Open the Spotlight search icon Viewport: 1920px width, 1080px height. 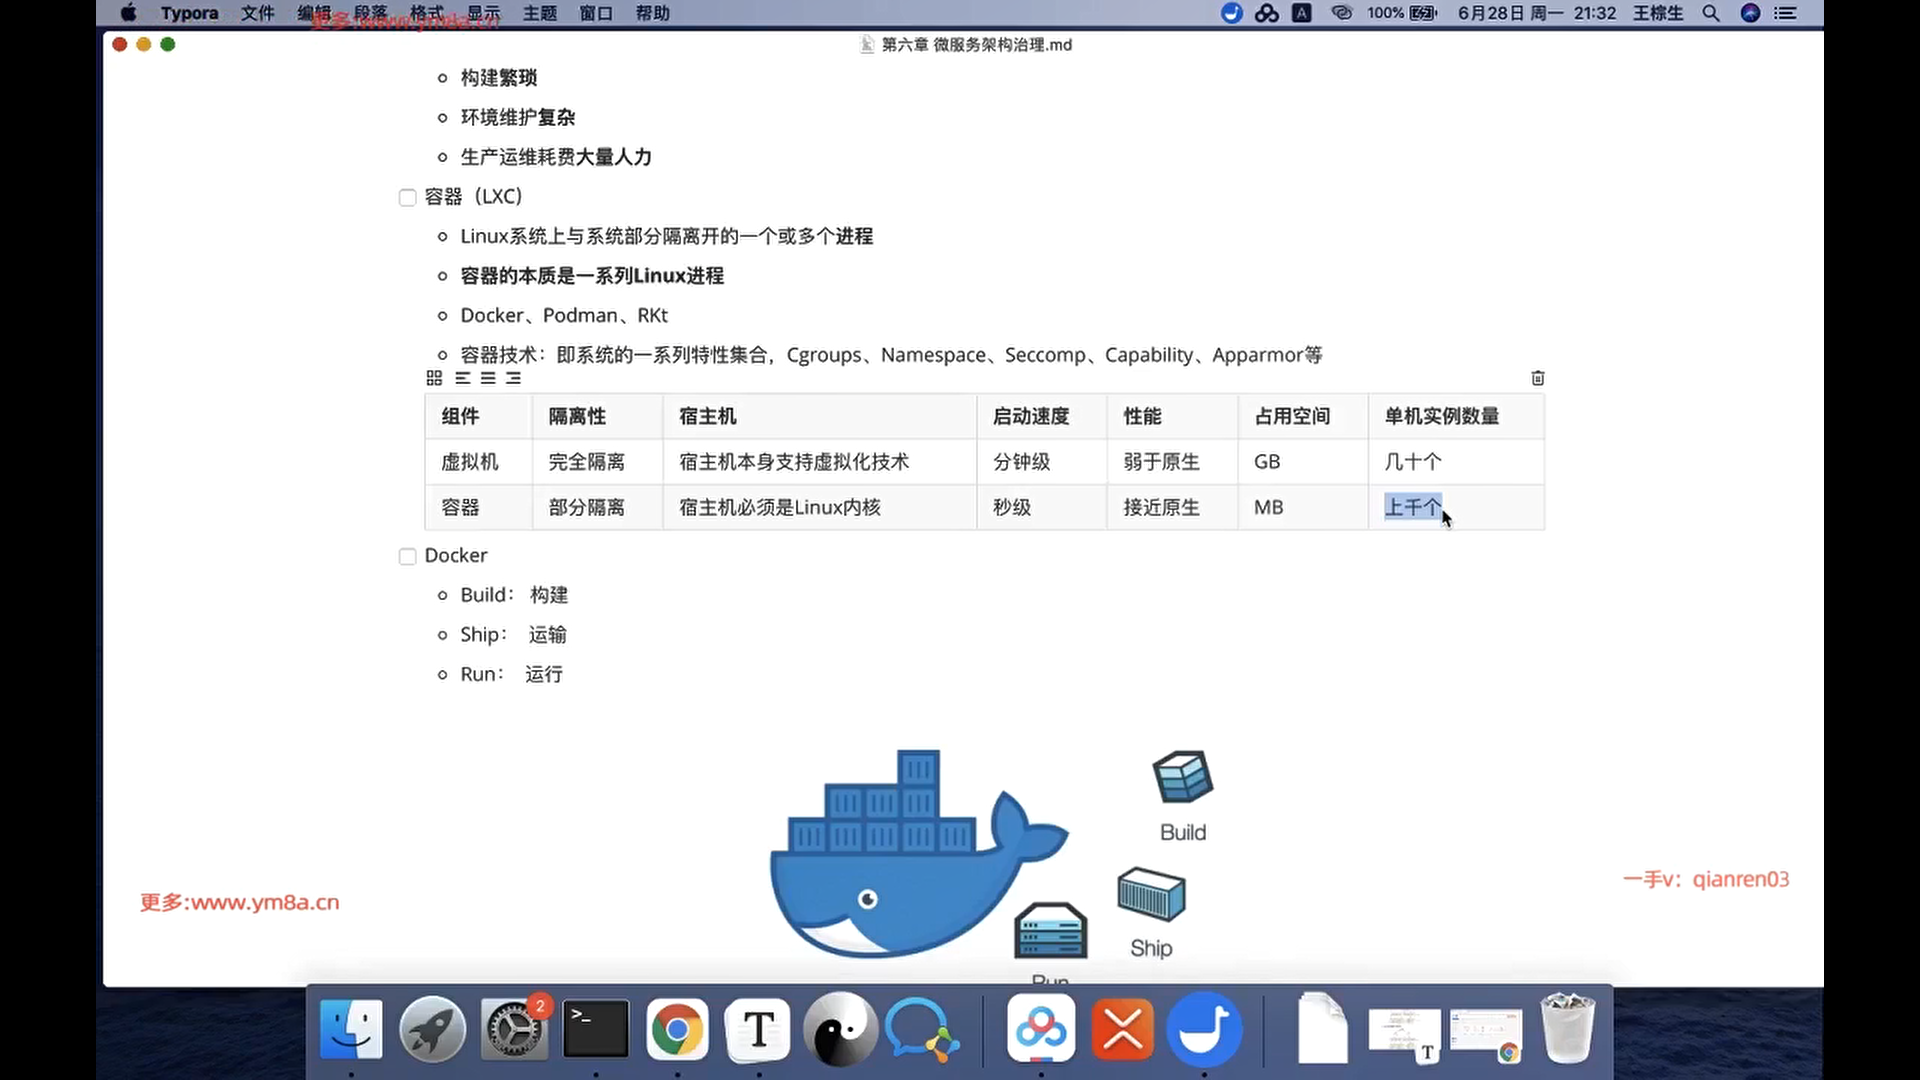[1711, 13]
